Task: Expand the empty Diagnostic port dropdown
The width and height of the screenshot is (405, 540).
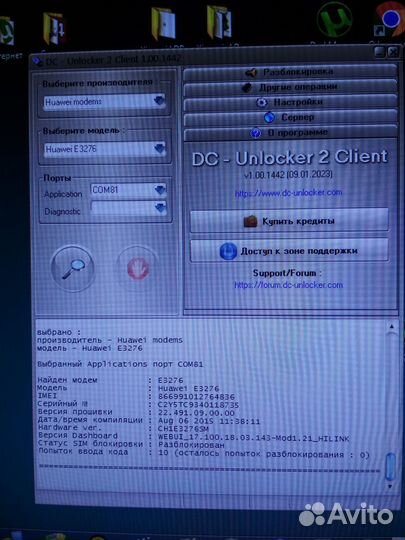Action: point(160,208)
